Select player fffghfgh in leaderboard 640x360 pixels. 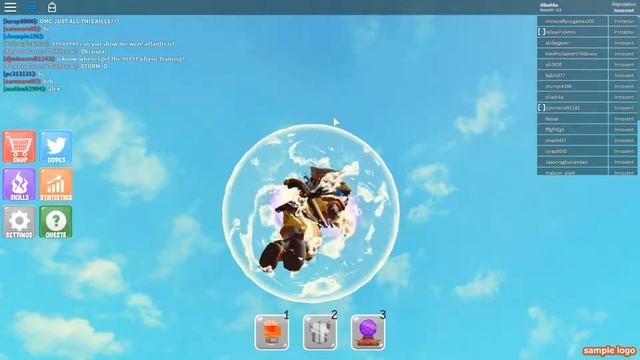tap(587, 129)
